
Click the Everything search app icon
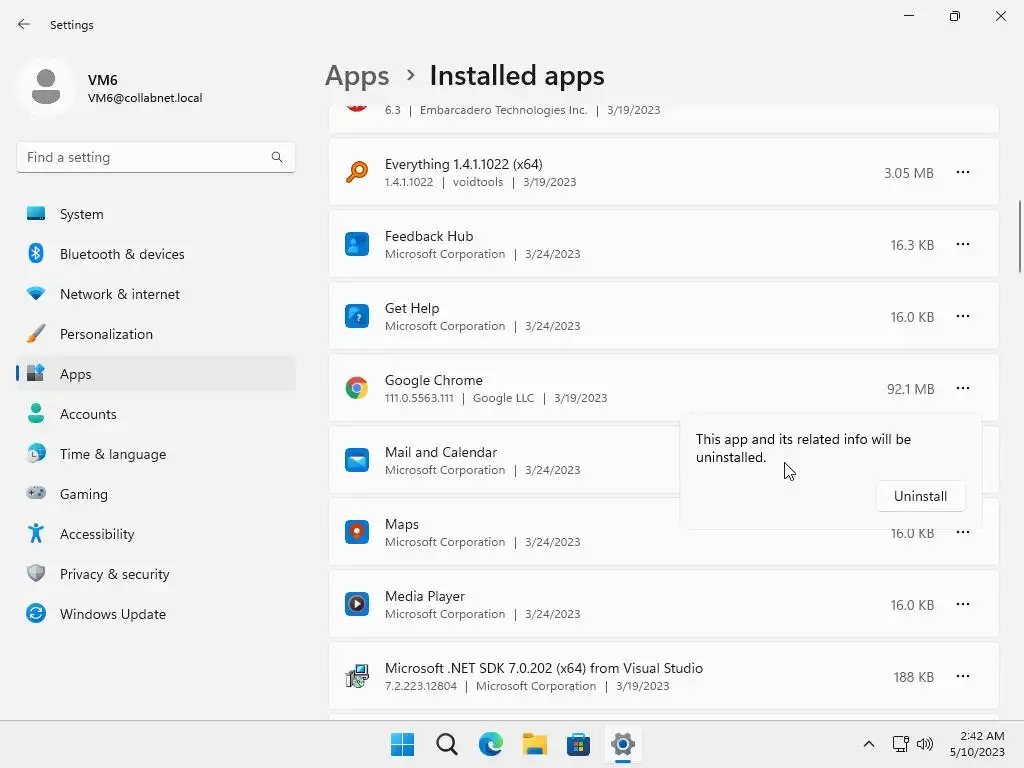[356, 172]
